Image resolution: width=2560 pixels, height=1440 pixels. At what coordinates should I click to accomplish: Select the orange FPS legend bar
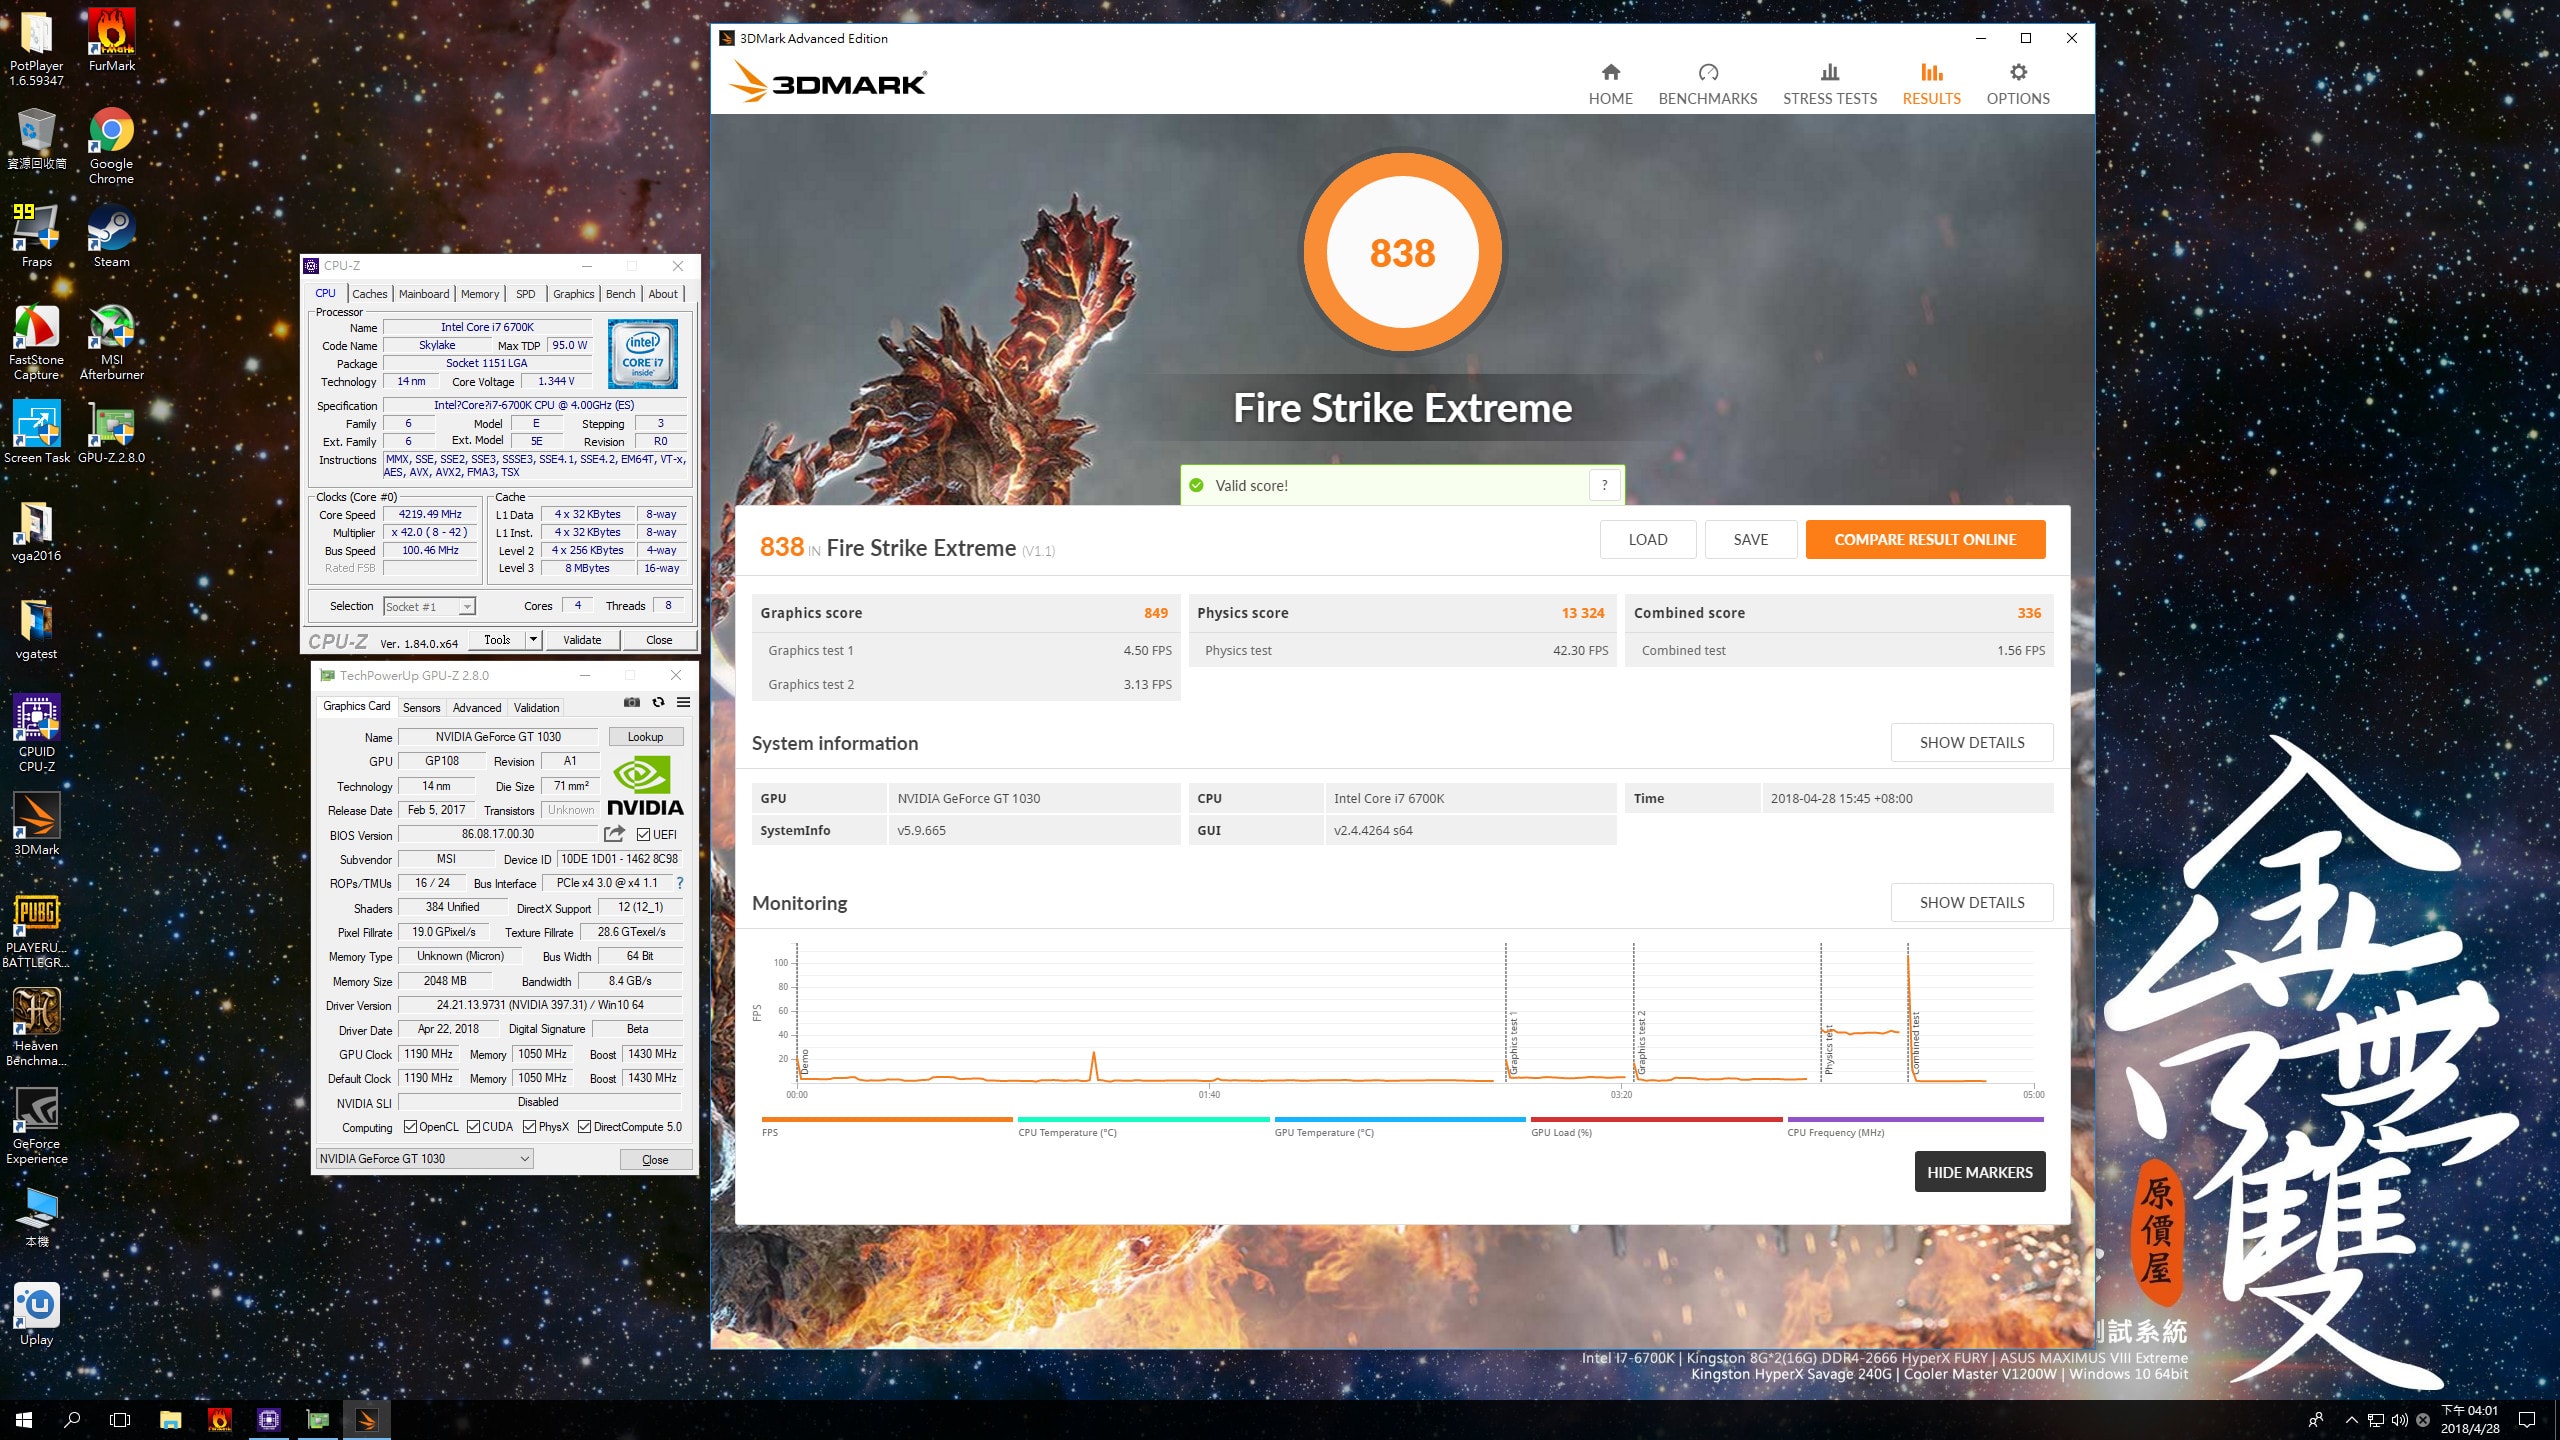pyautogui.click(x=887, y=1120)
